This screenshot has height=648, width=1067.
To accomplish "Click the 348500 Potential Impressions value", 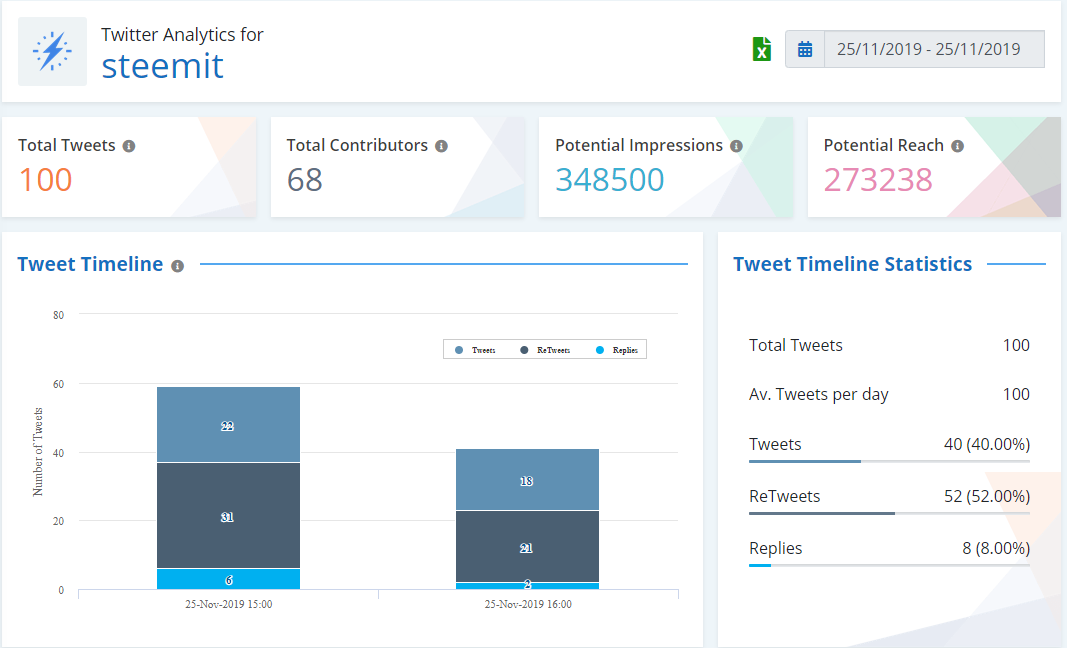I will [x=610, y=180].
